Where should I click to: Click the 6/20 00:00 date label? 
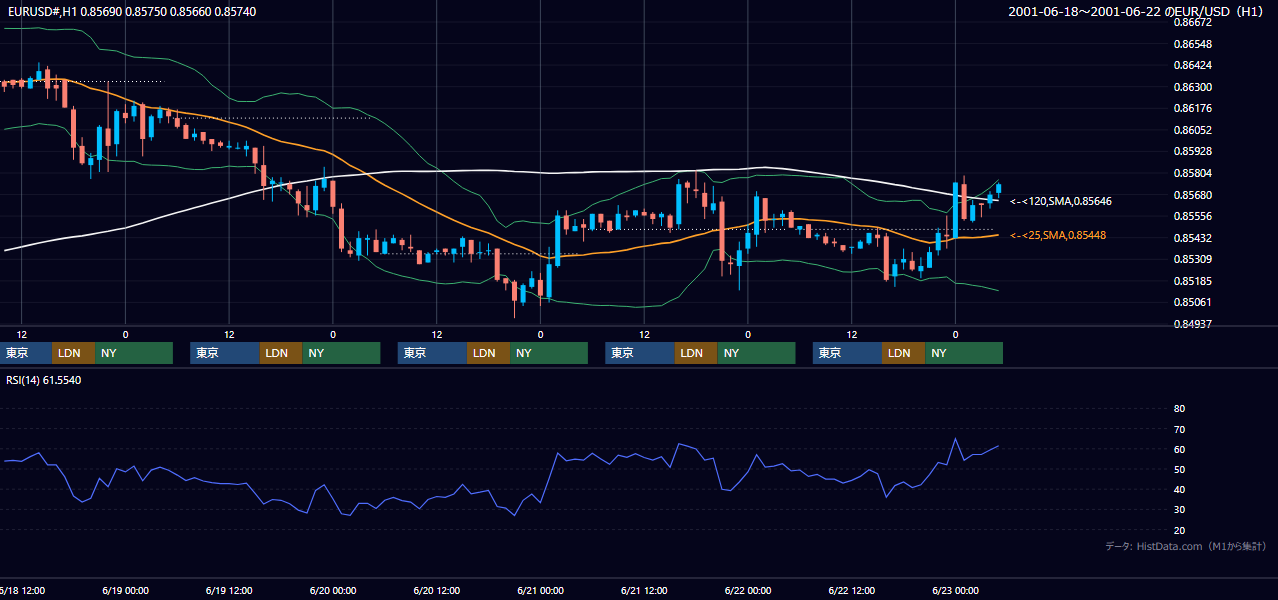(x=333, y=590)
